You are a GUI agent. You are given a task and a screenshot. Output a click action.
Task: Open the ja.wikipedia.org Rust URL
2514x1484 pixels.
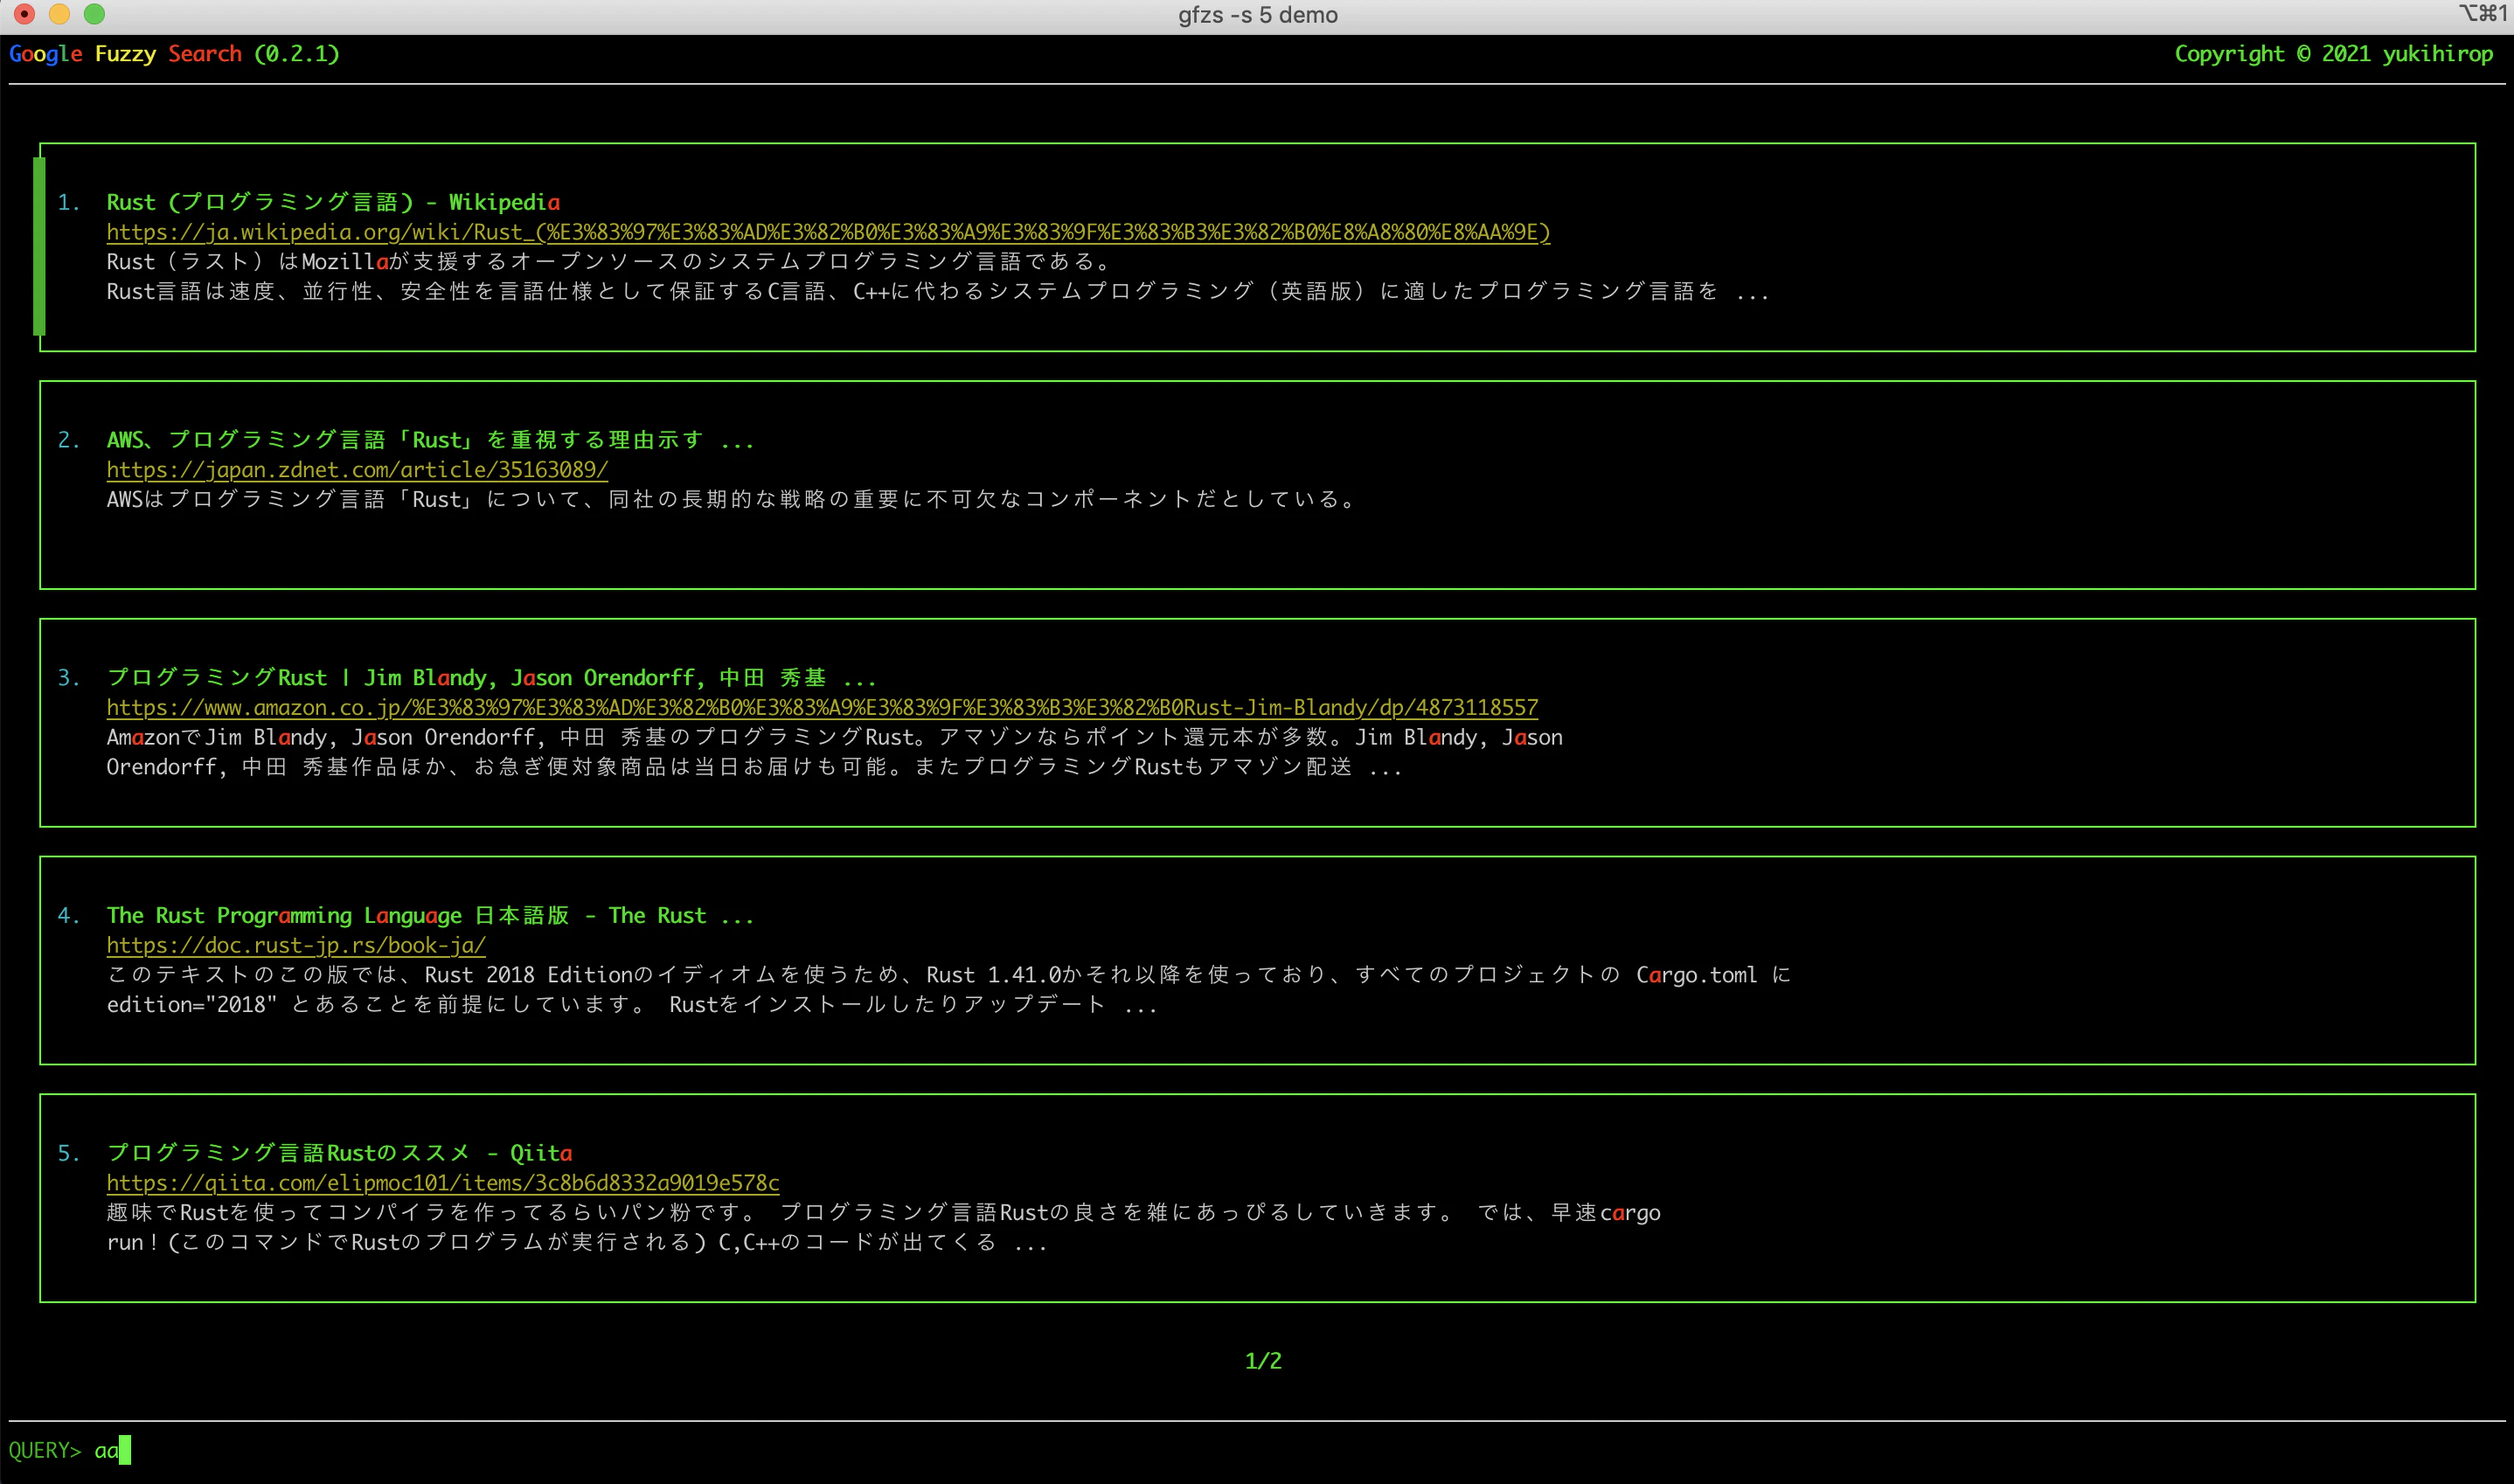(828, 232)
